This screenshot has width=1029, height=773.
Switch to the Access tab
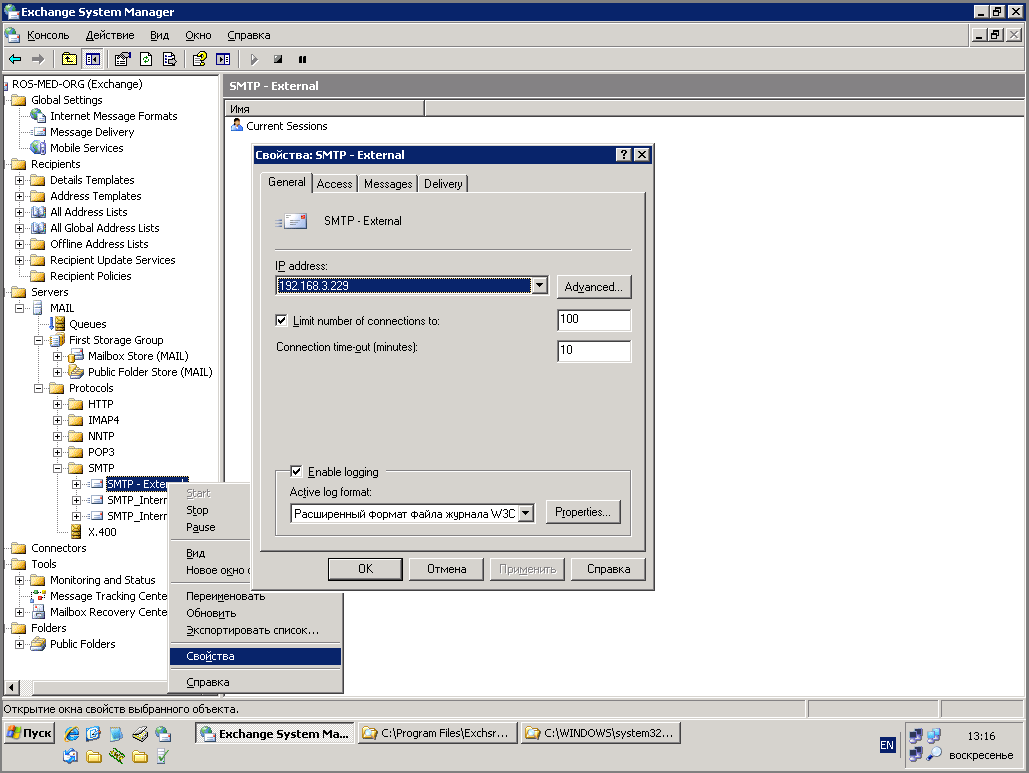click(x=334, y=184)
